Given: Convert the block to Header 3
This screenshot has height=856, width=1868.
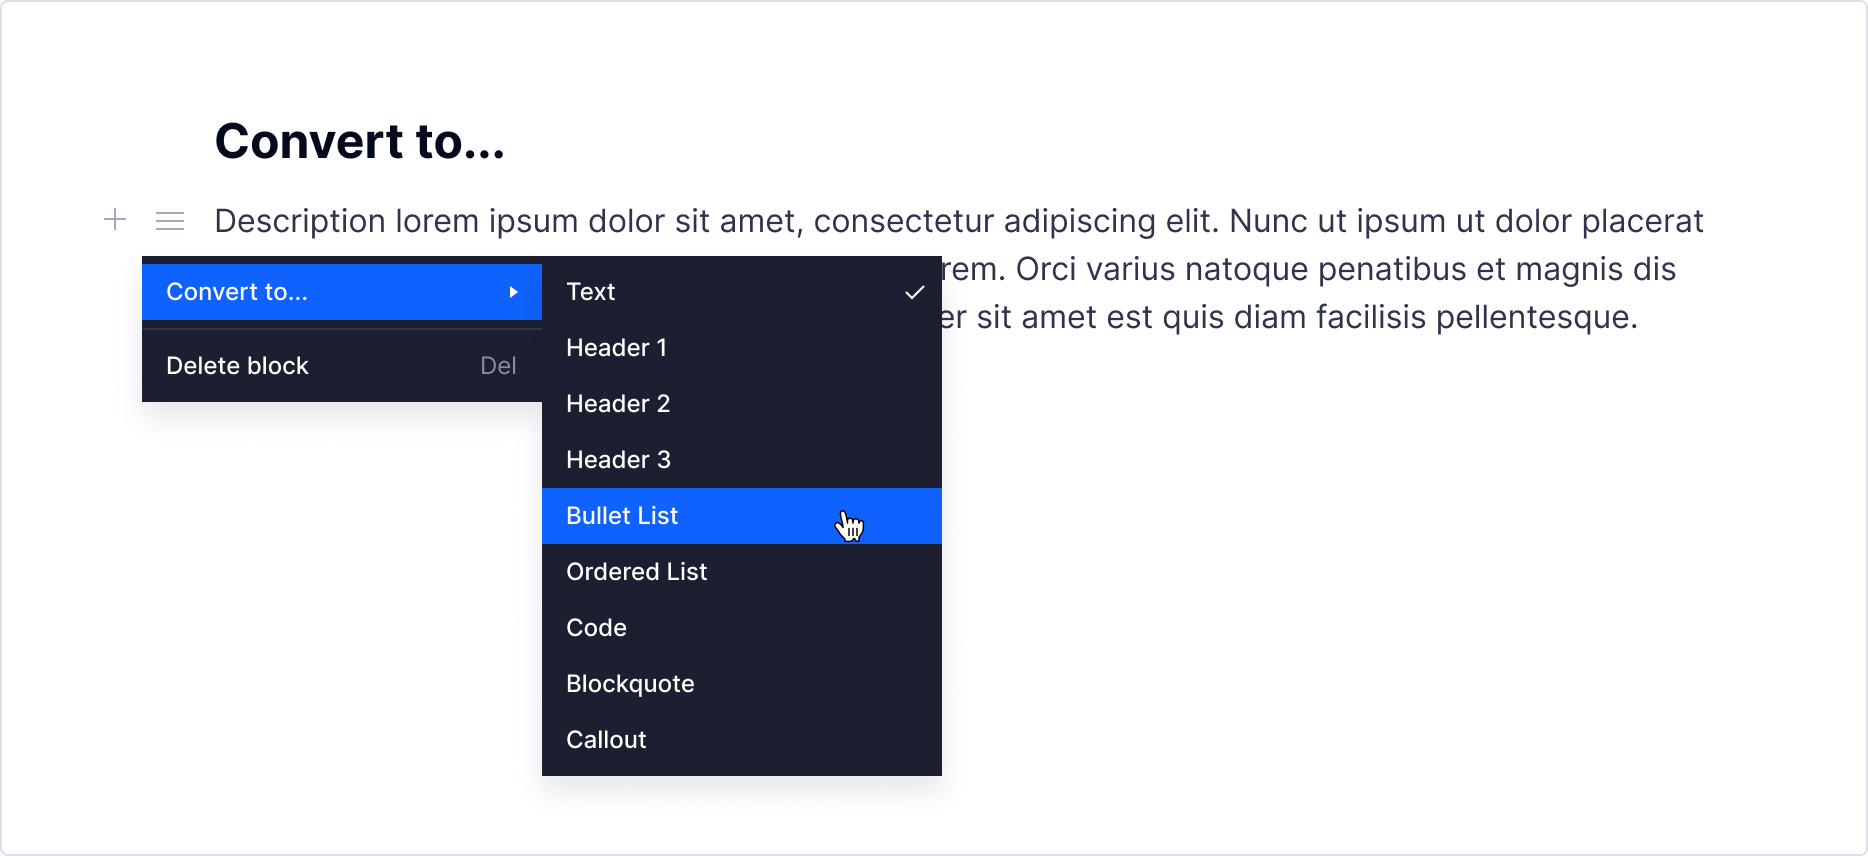Looking at the screenshot, I should [x=617, y=460].
